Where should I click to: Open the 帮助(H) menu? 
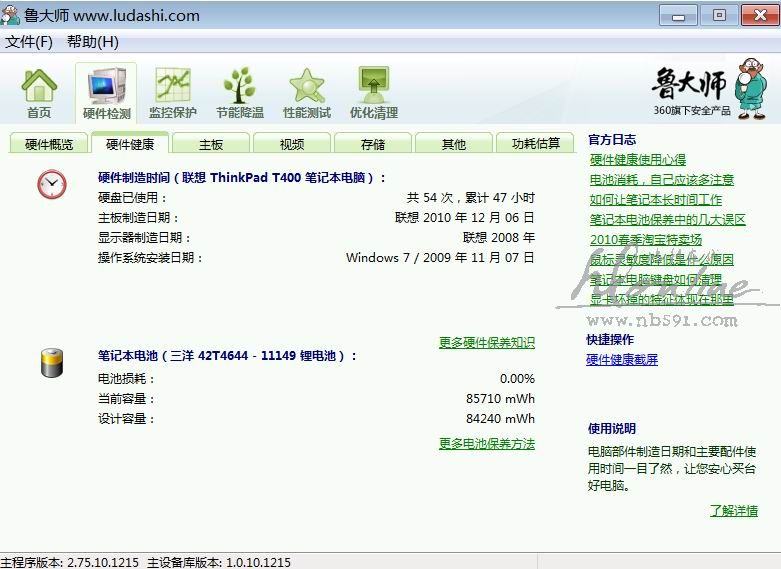(x=93, y=42)
